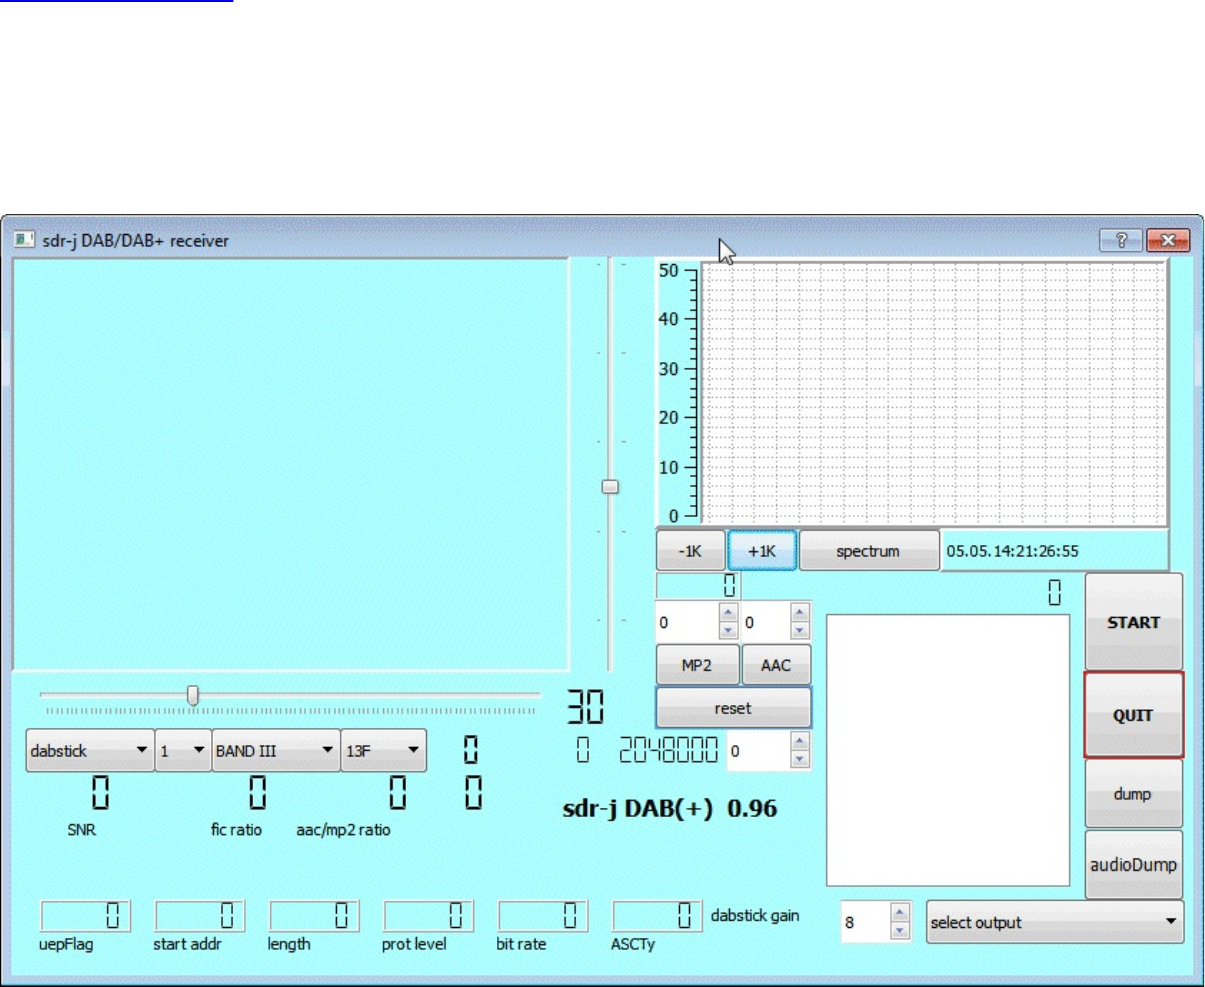Click the uepFlag LCD display

coord(85,915)
